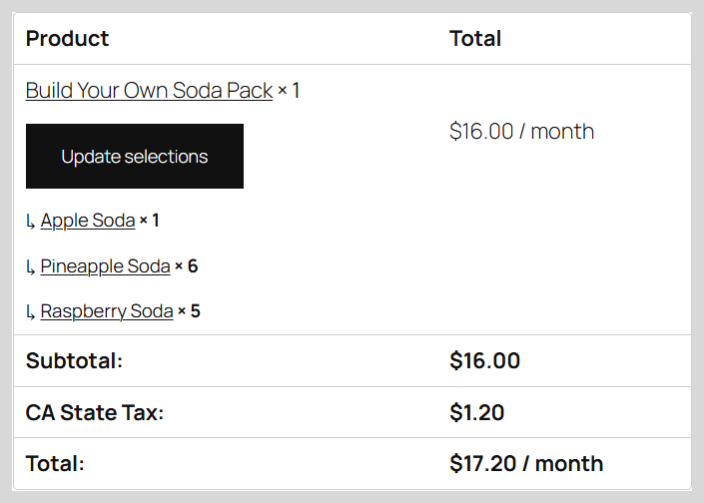Click the arrow icon before Raspberry Soda

31,312
